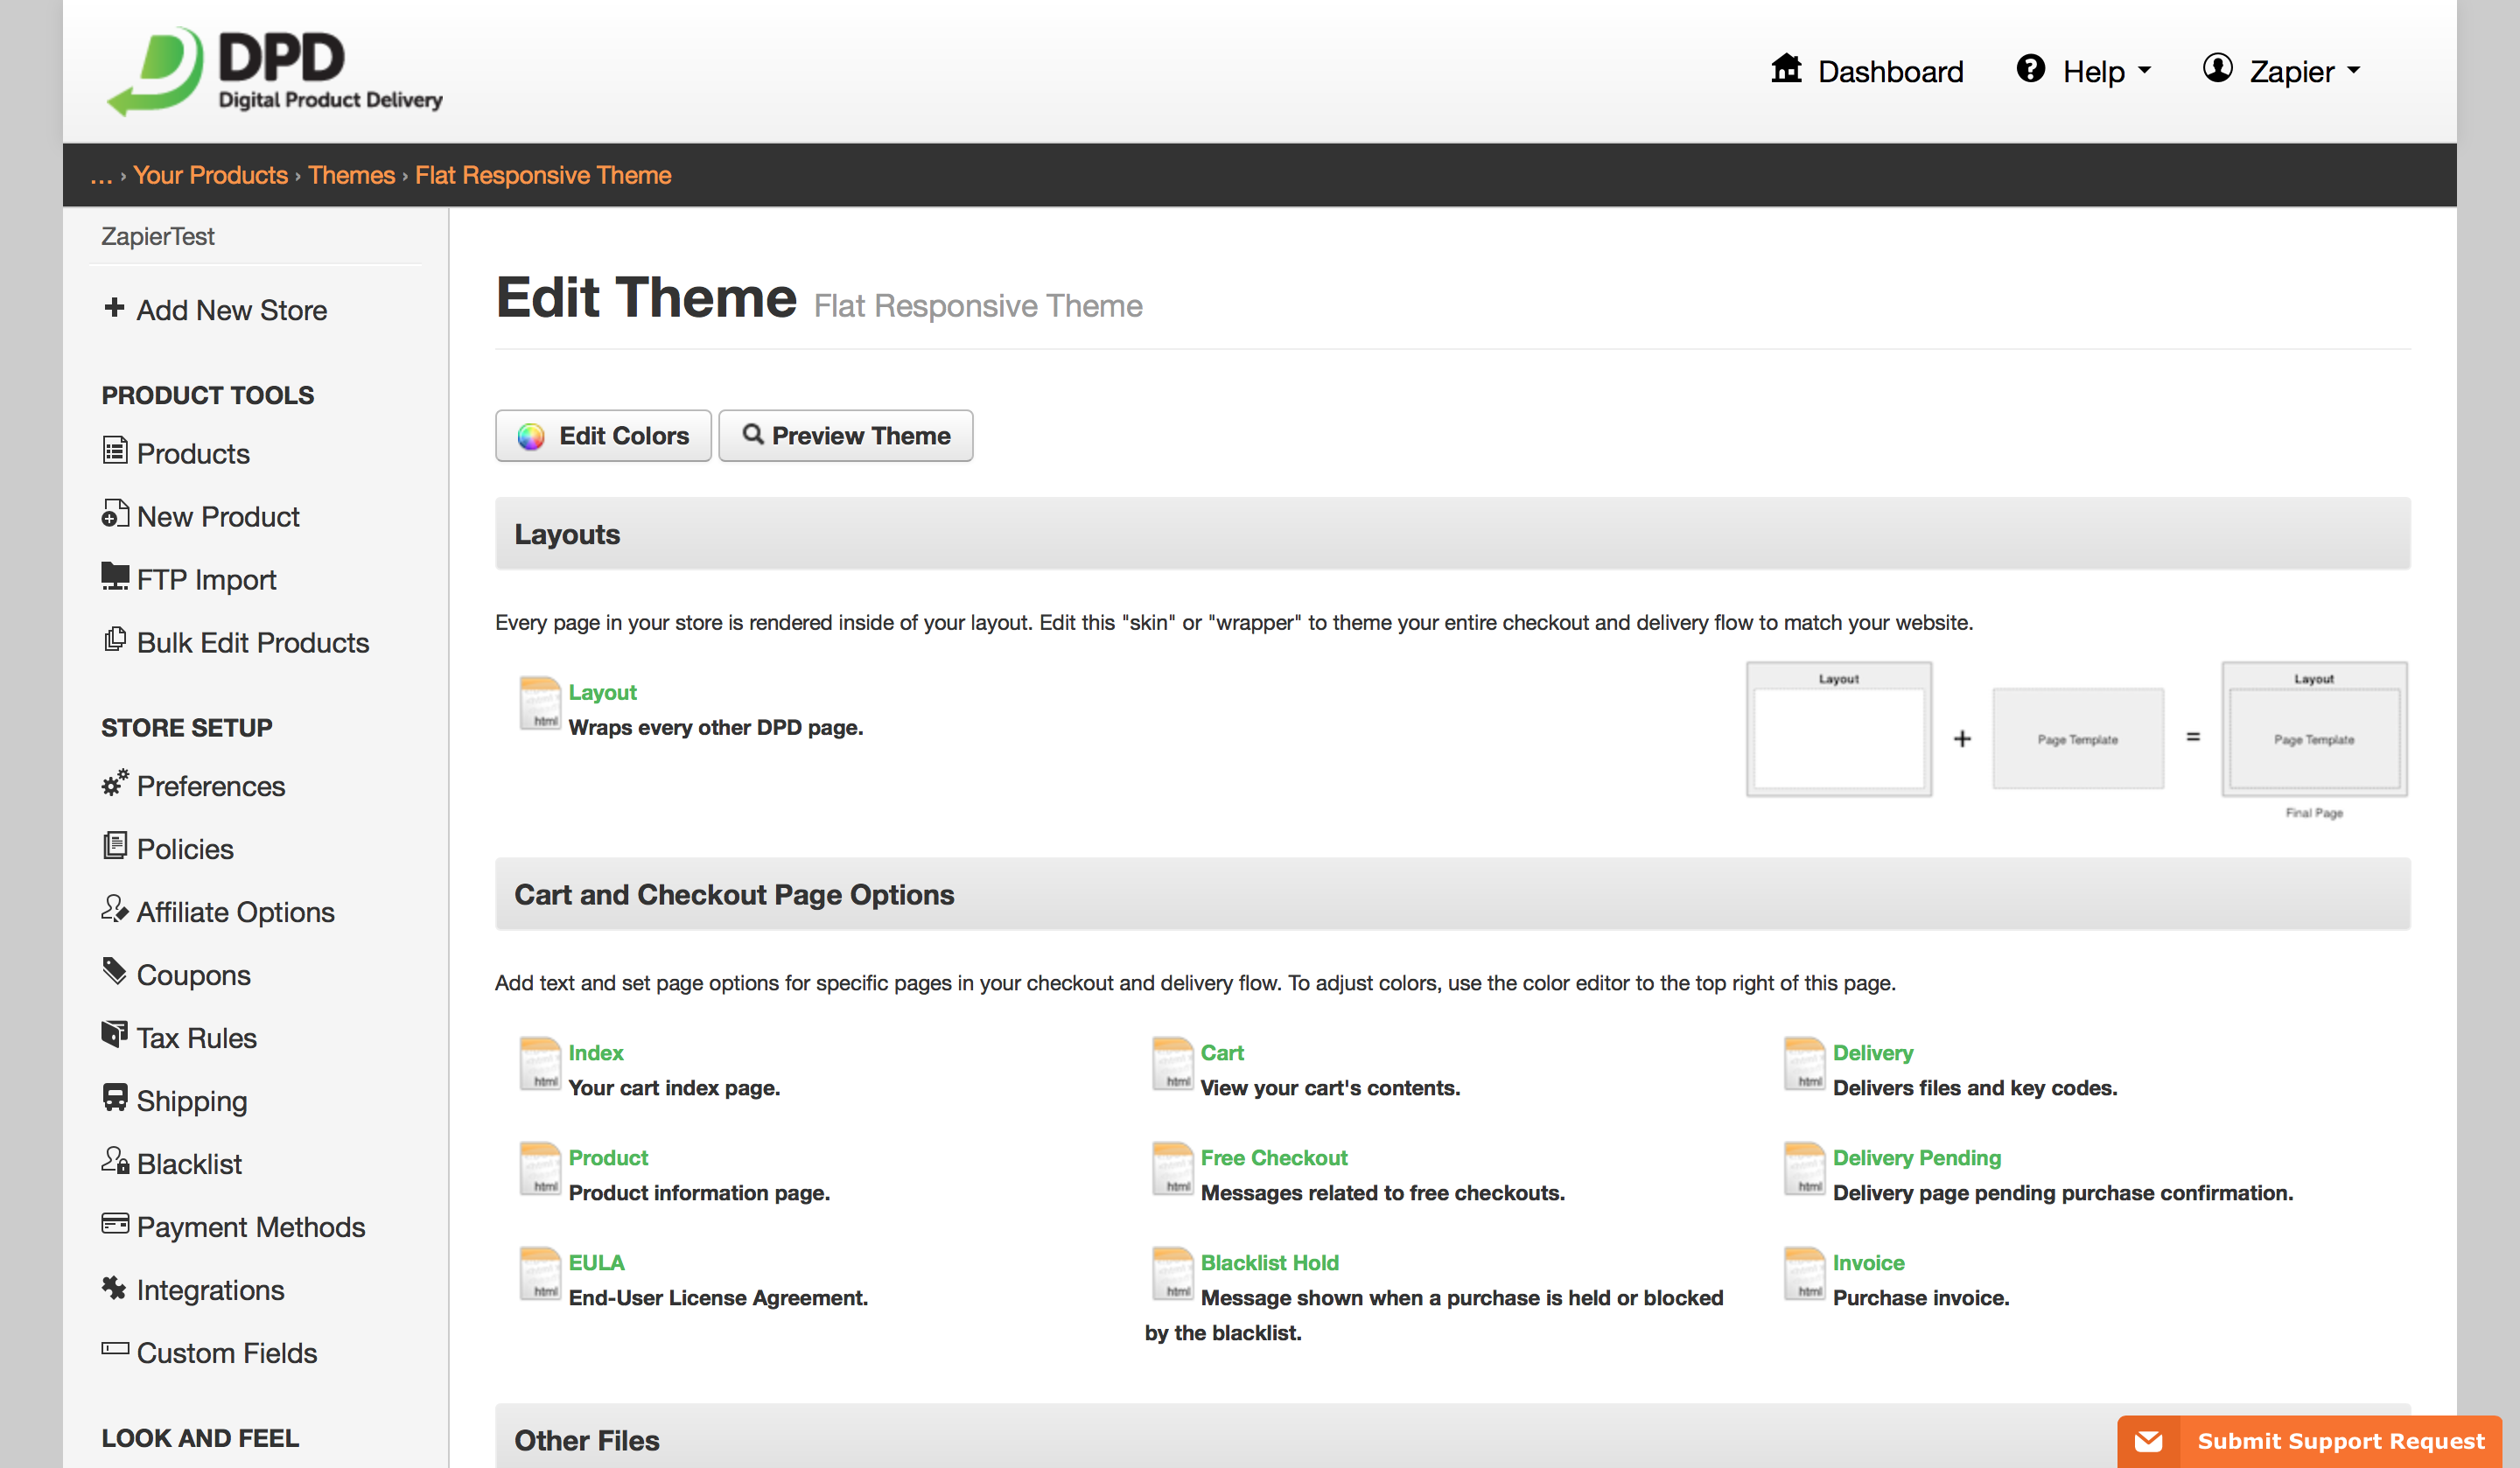2520x1468 pixels.
Task: Click the Shipping truck icon
Action: [115, 1098]
